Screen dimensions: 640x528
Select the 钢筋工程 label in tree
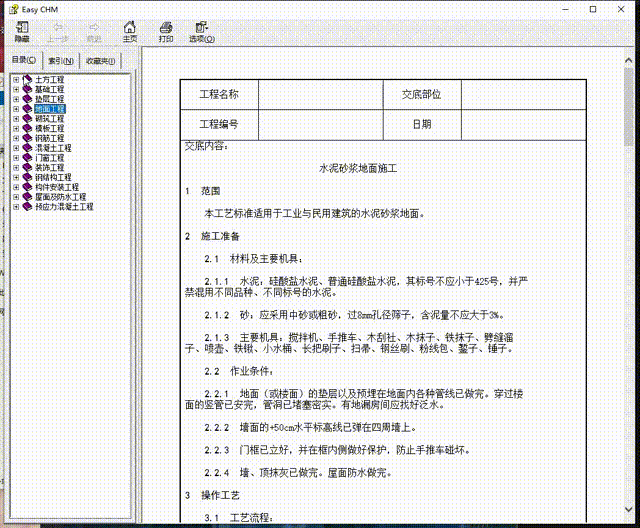[x=49, y=138]
